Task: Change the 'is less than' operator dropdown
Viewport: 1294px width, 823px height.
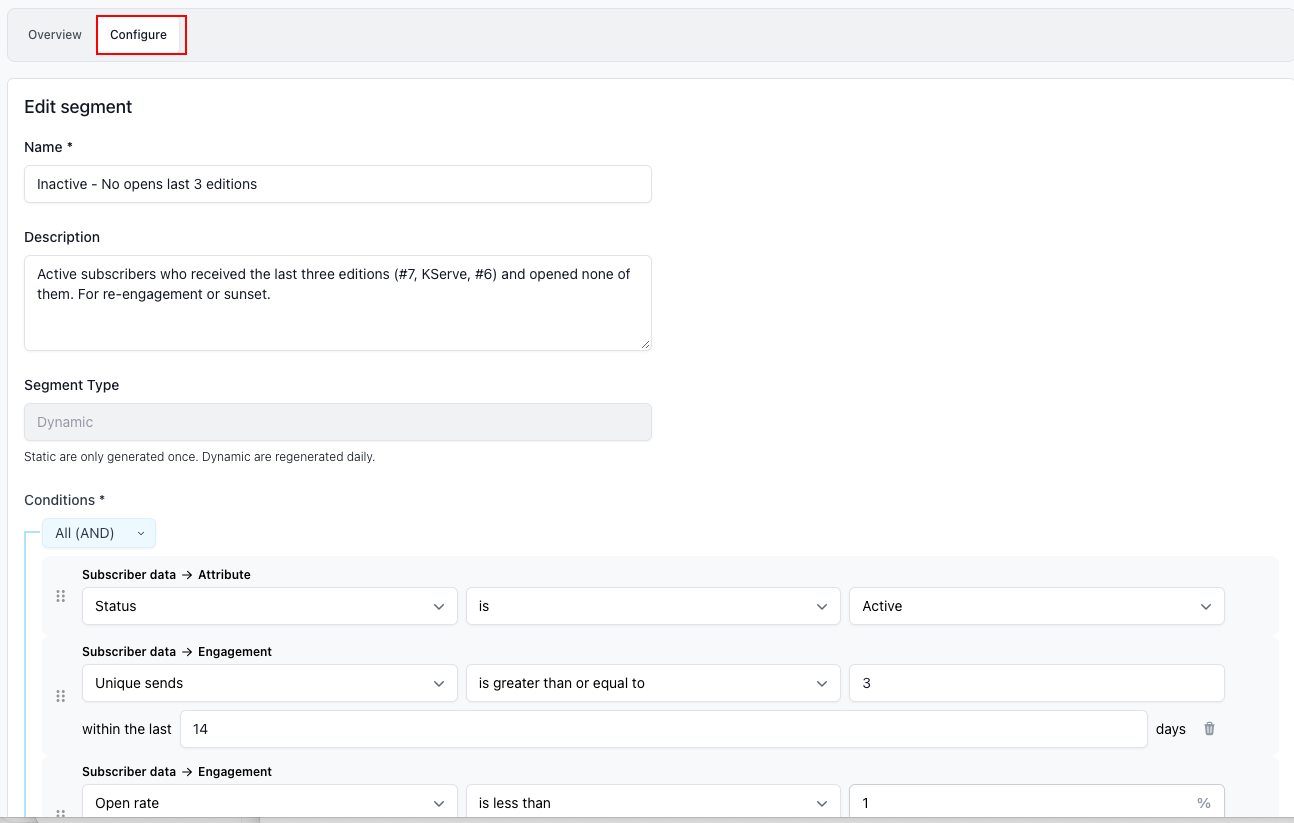Action: [x=653, y=803]
